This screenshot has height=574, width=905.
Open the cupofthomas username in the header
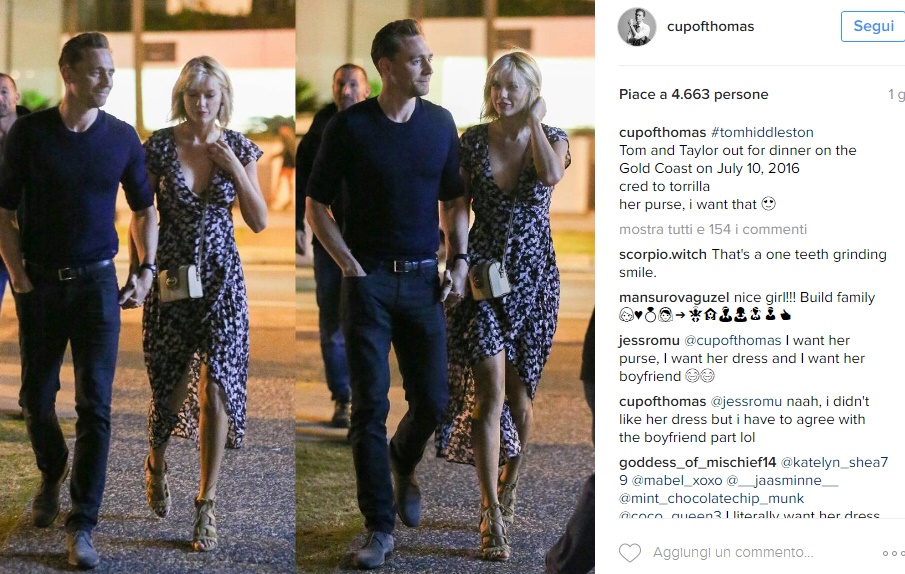[710, 27]
